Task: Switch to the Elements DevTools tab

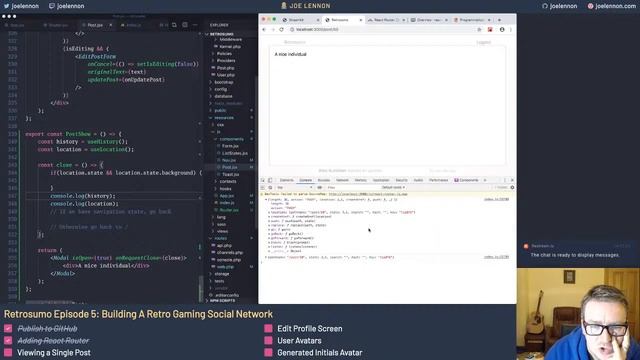Action: click(287, 180)
